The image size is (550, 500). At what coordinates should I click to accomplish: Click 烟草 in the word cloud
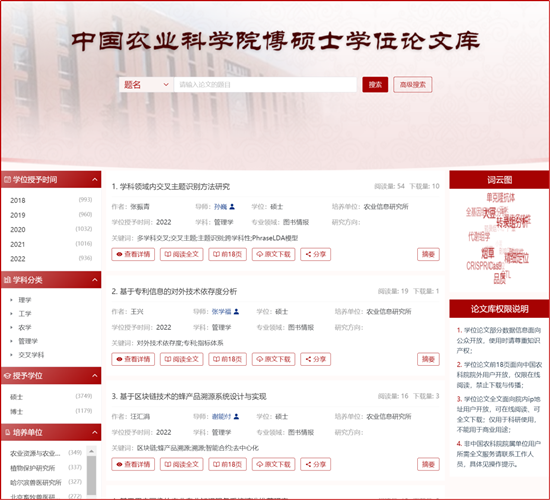488,252
